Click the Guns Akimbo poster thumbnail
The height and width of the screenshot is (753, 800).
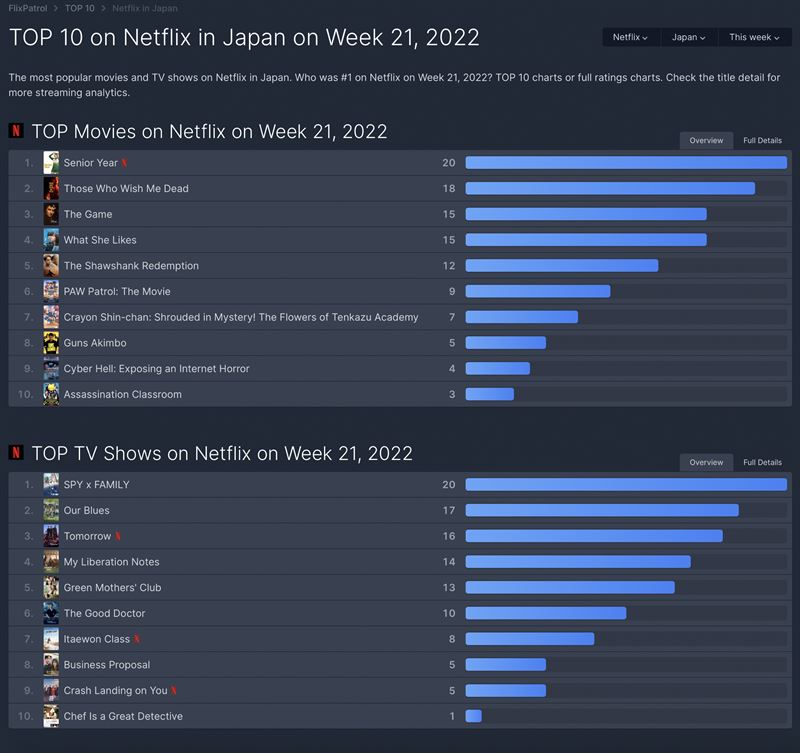click(51, 343)
